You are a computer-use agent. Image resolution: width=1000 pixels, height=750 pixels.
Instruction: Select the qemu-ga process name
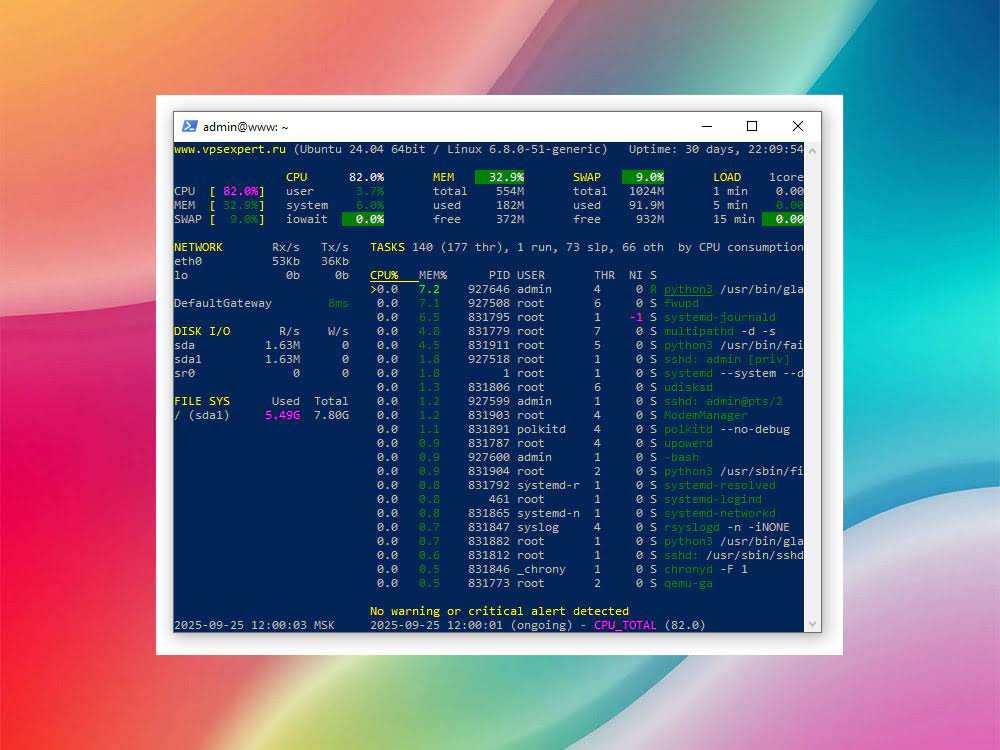pyautogui.click(x=688, y=584)
